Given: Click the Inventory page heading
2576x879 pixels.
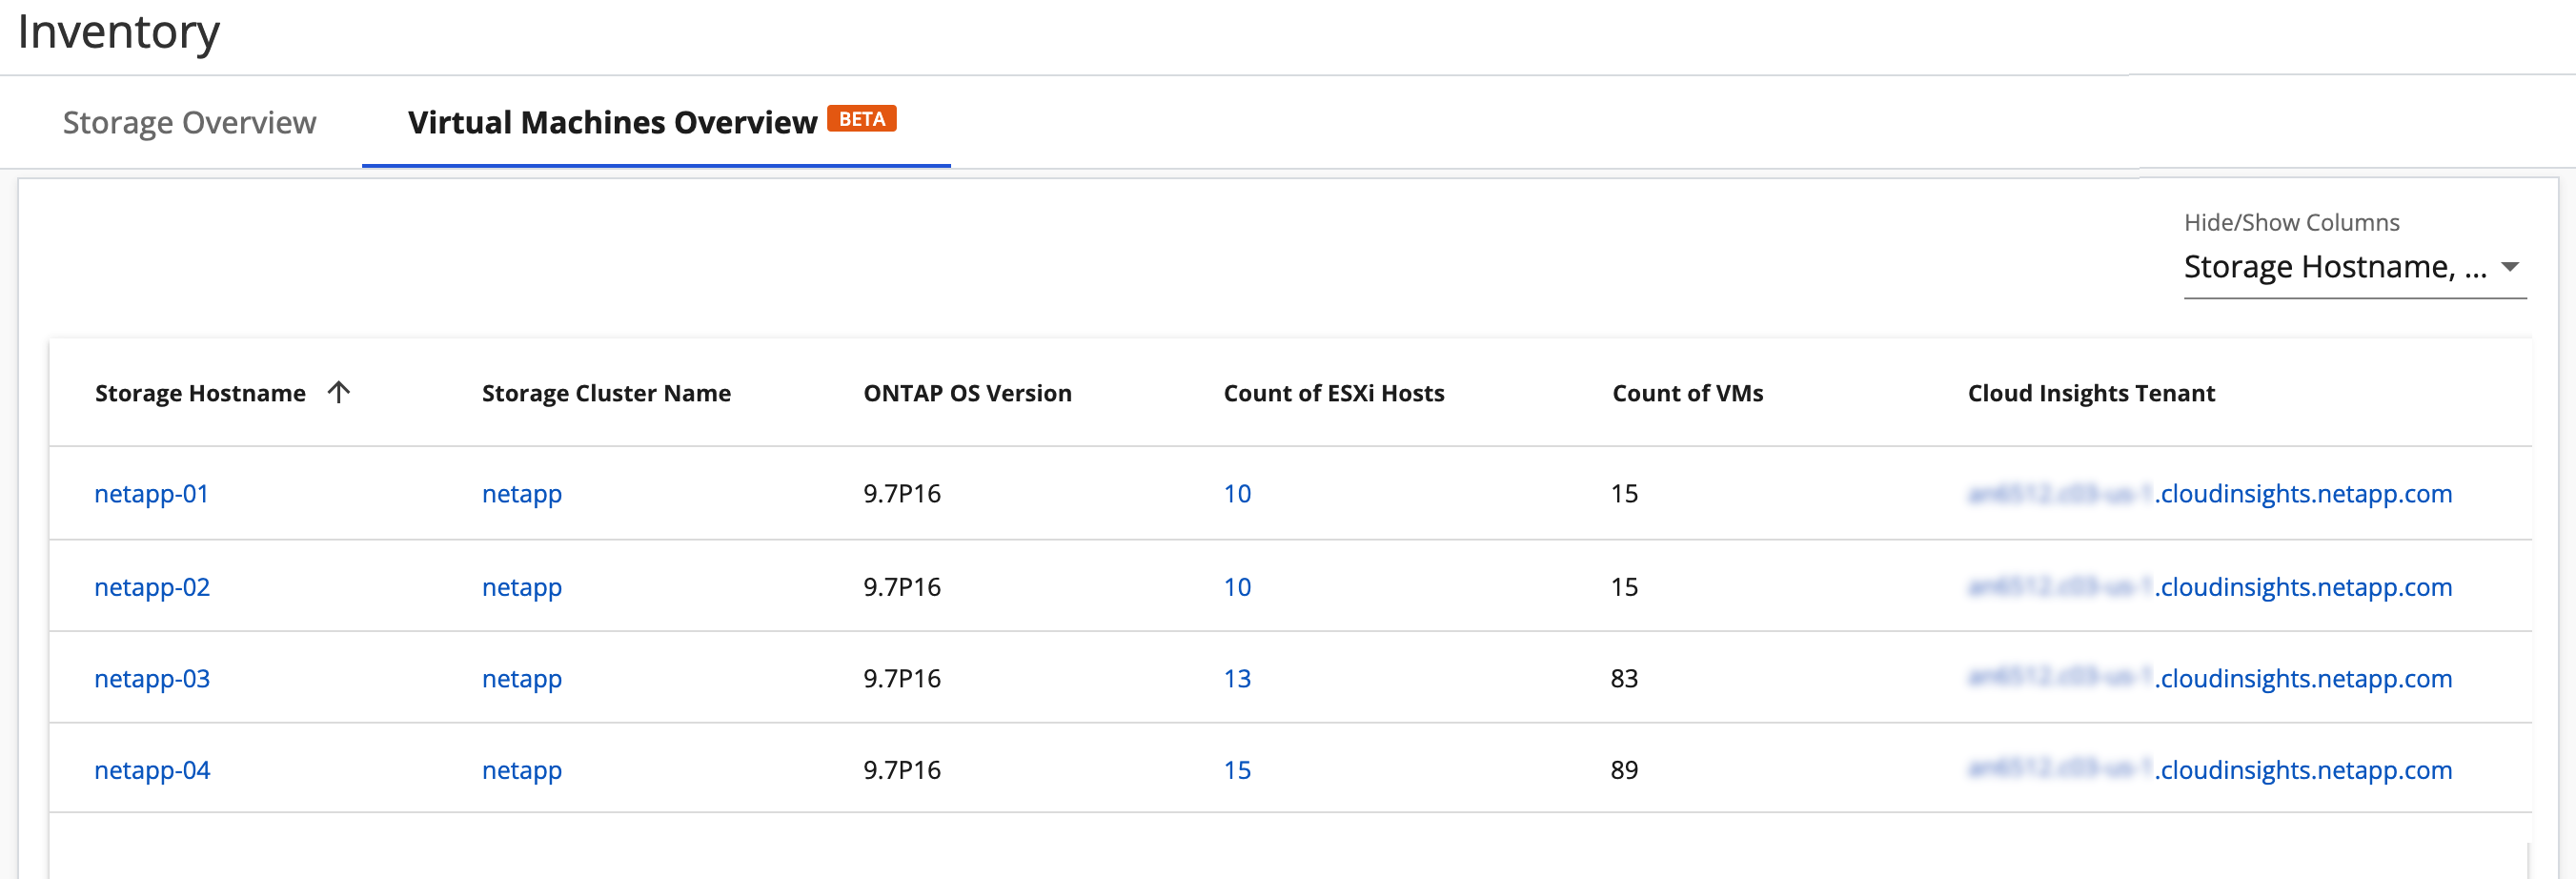Looking at the screenshot, I should click(118, 32).
